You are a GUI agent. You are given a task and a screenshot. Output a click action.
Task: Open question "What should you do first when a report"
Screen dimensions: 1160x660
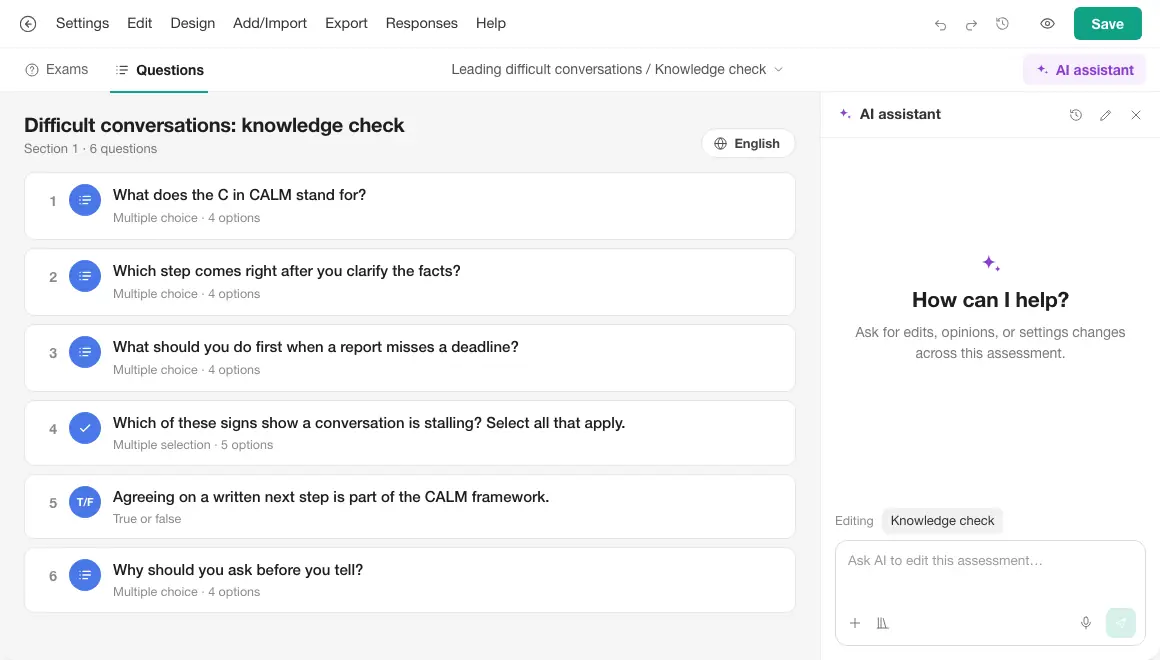[x=410, y=358]
